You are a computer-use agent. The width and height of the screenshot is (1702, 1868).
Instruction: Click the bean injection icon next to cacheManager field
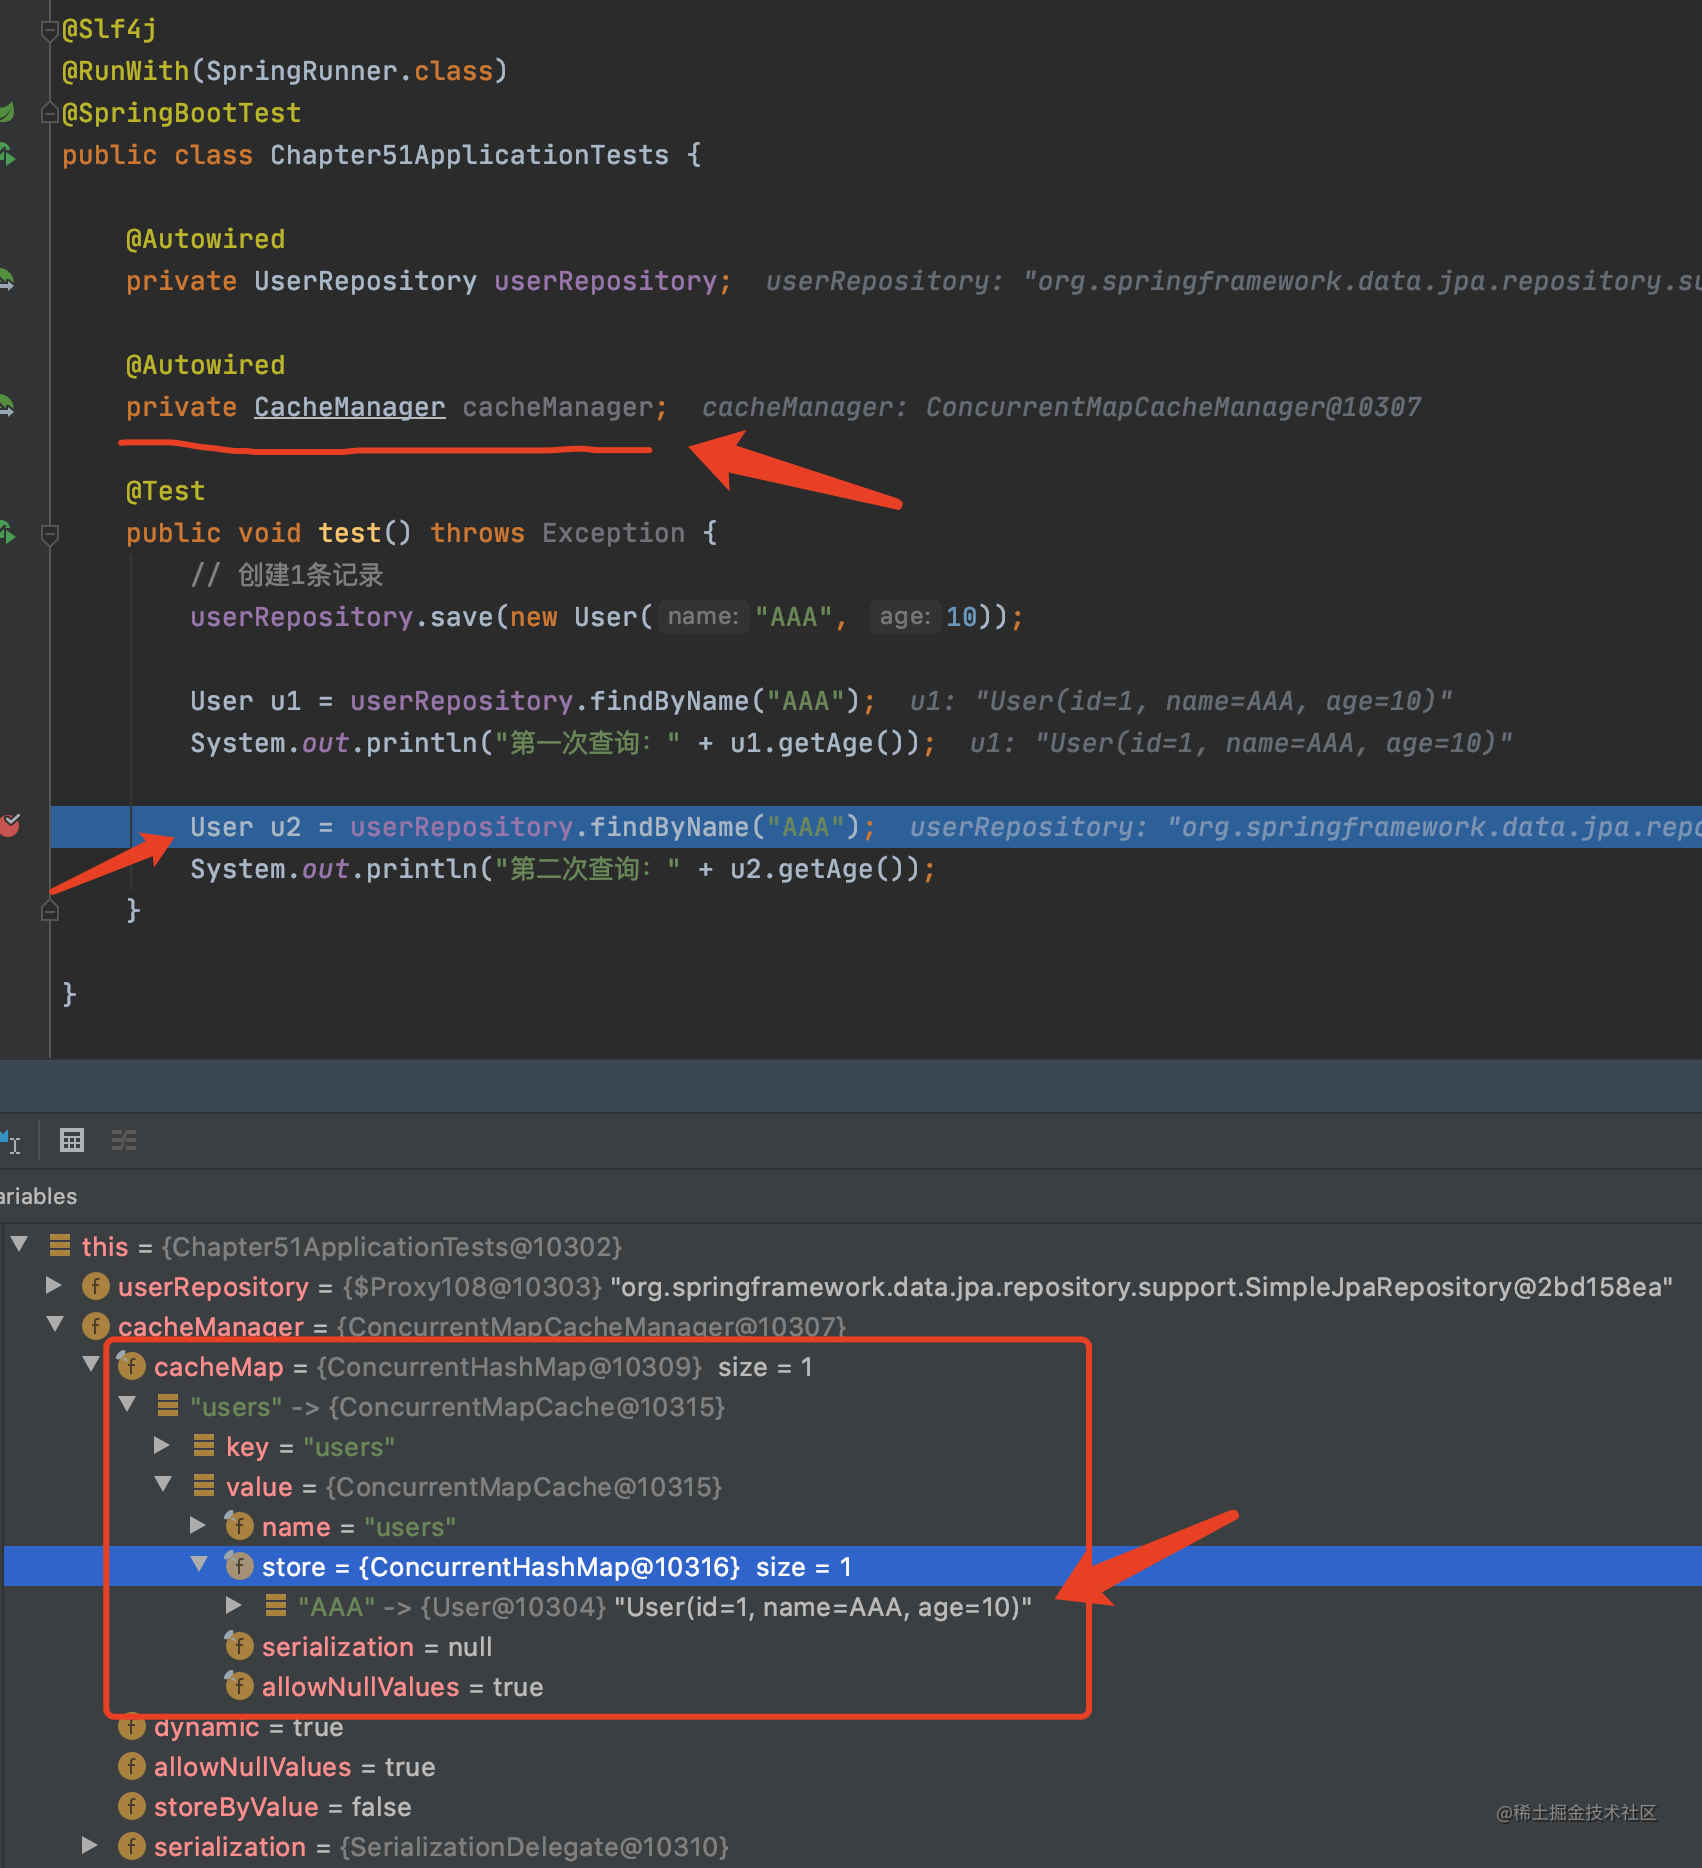click(7, 407)
